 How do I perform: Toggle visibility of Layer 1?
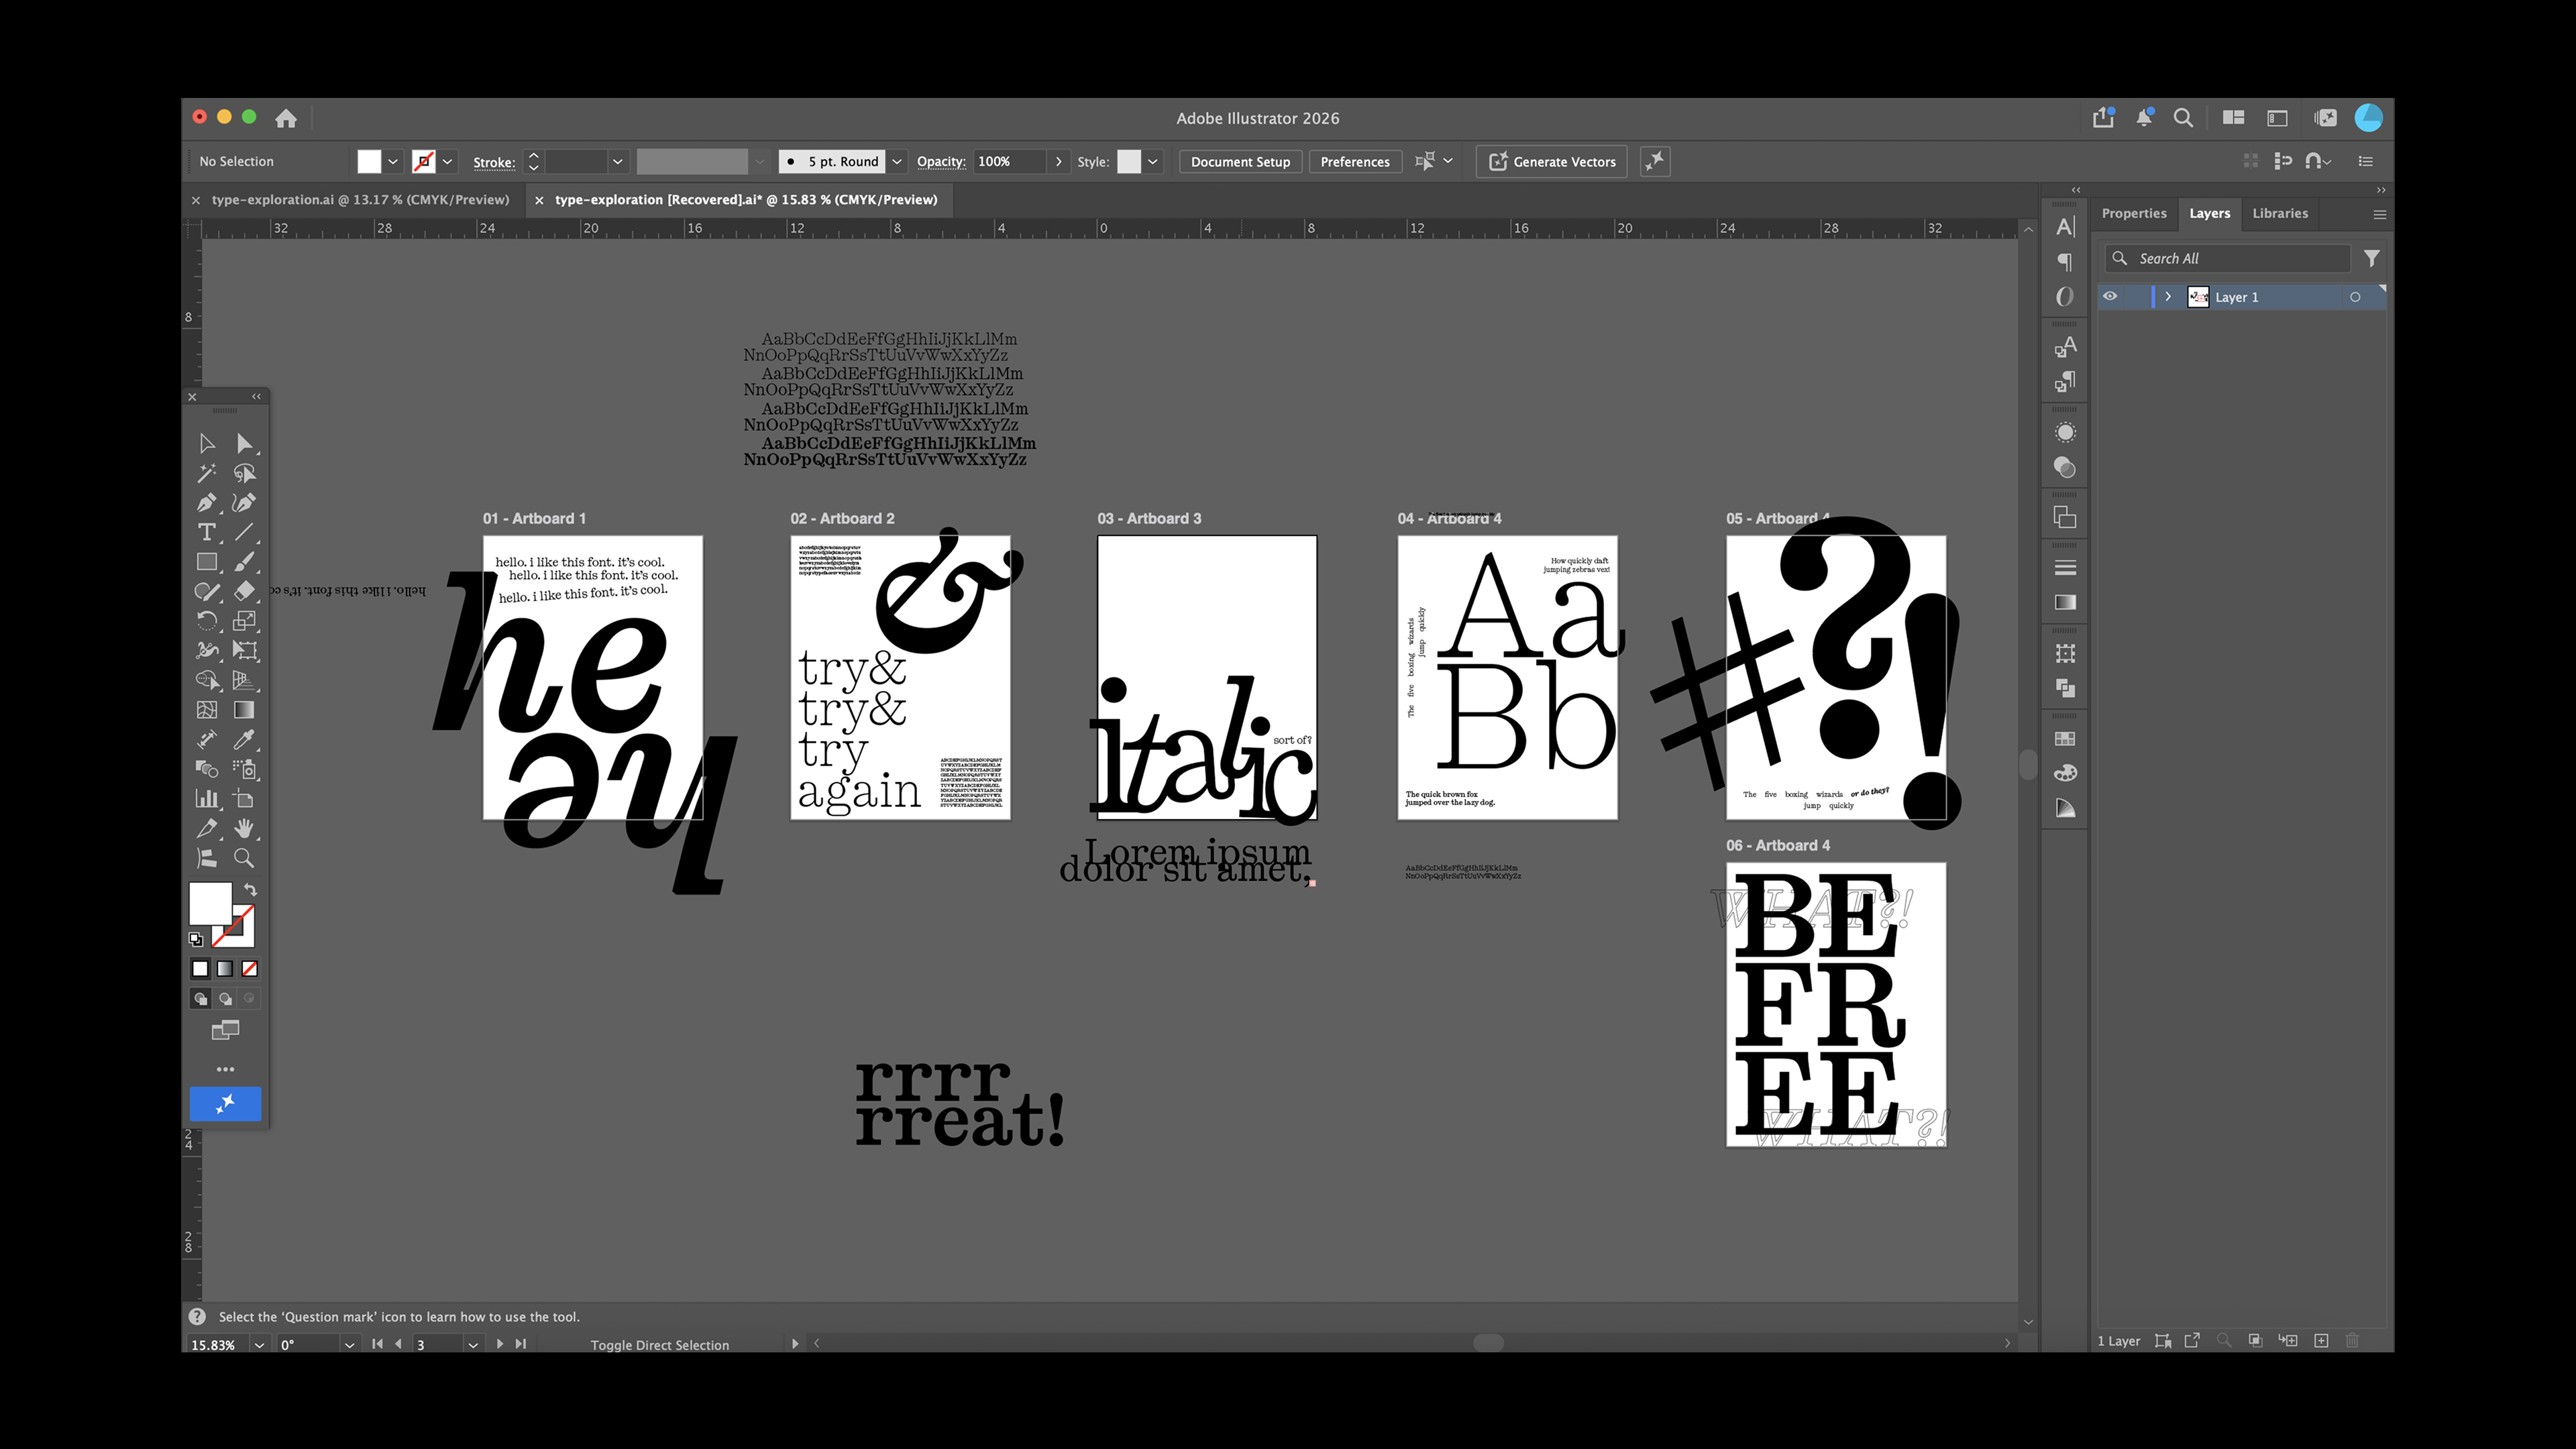(2110, 297)
